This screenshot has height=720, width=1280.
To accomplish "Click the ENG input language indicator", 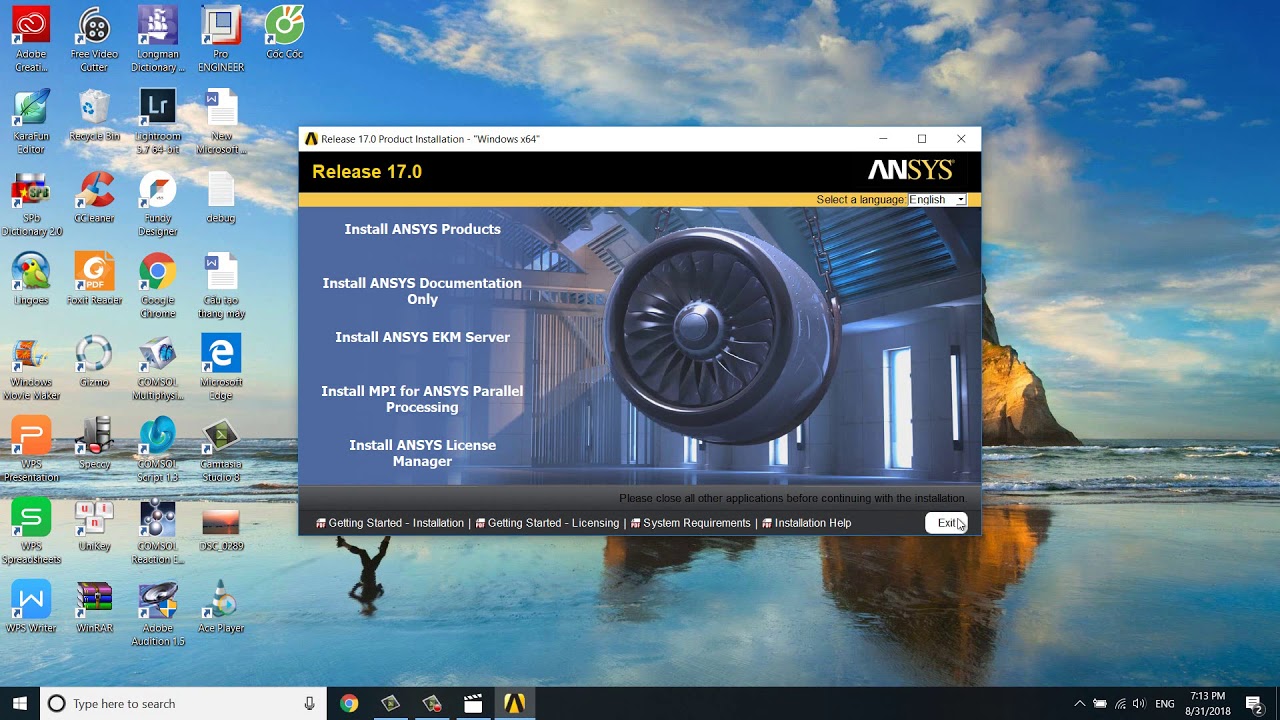I will coord(1165,704).
